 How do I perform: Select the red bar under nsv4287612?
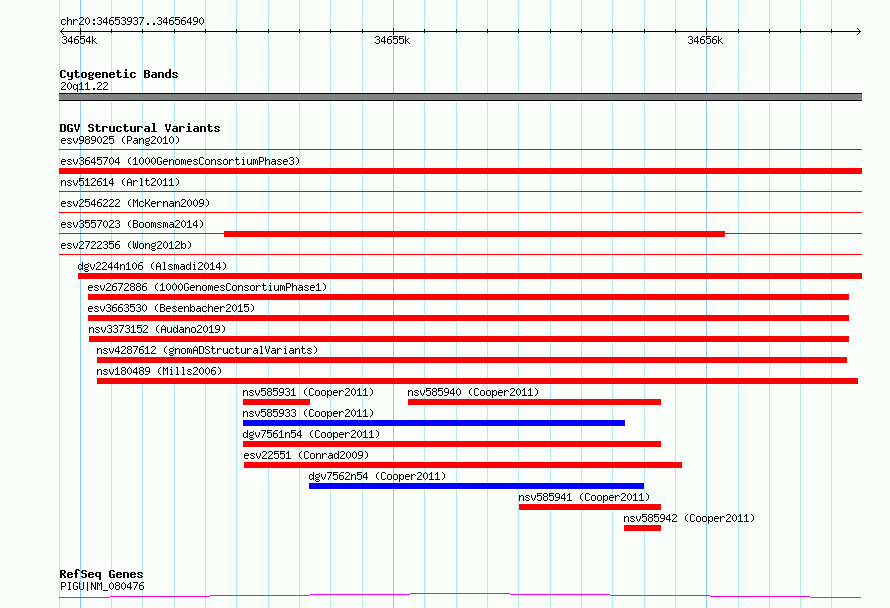tap(472, 360)
